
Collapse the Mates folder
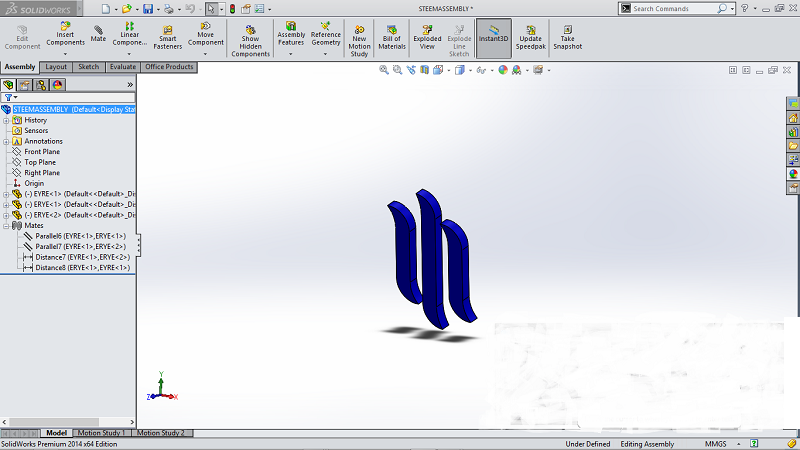tap(6, 226)
